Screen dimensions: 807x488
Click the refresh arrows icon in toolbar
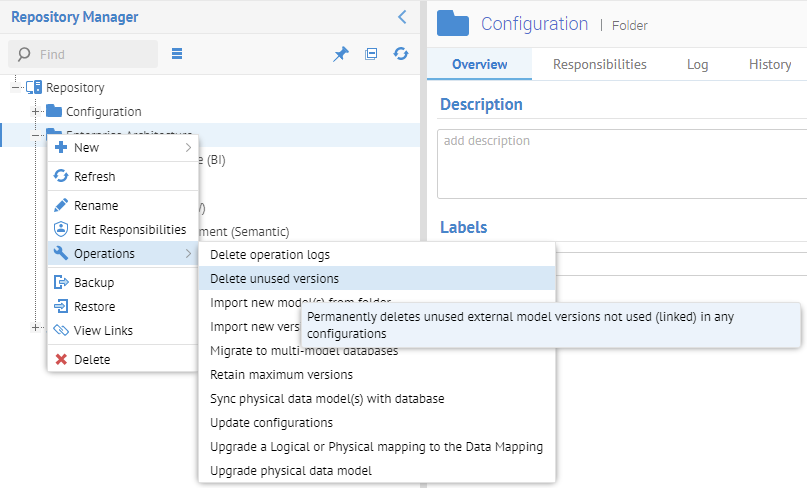401,54
